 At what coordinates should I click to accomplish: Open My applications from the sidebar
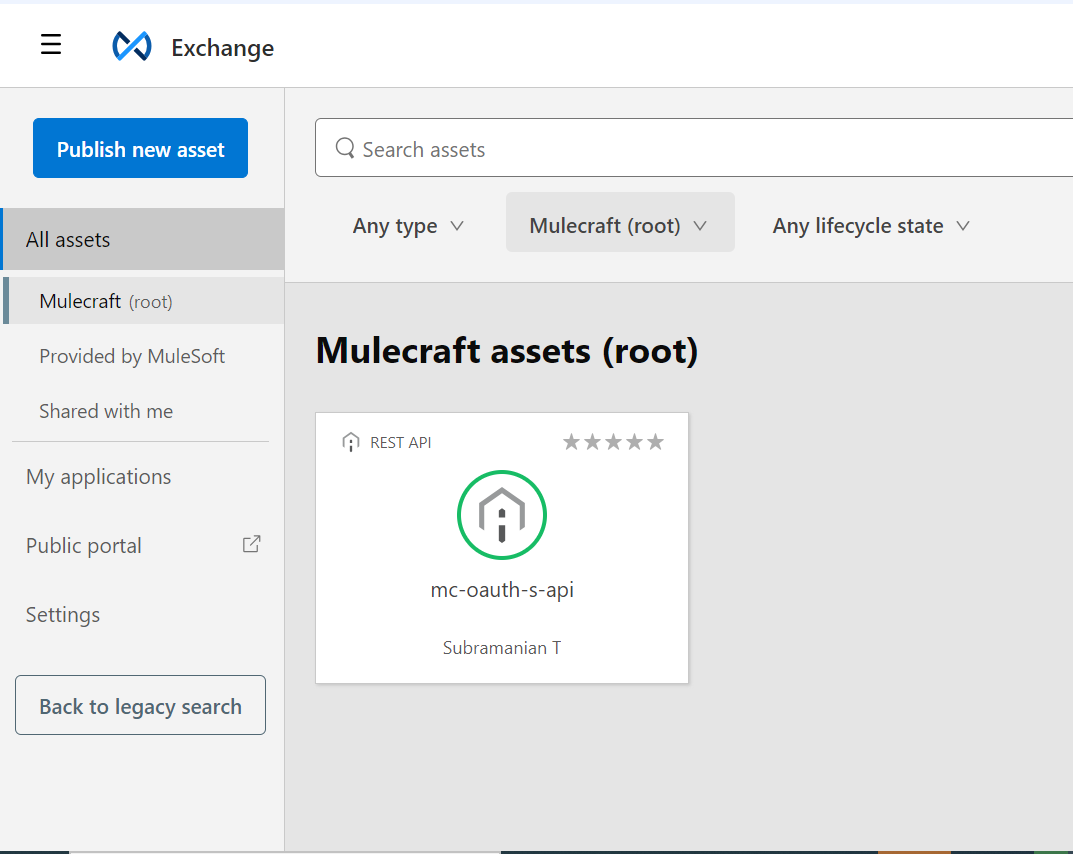tap(98, 477)
